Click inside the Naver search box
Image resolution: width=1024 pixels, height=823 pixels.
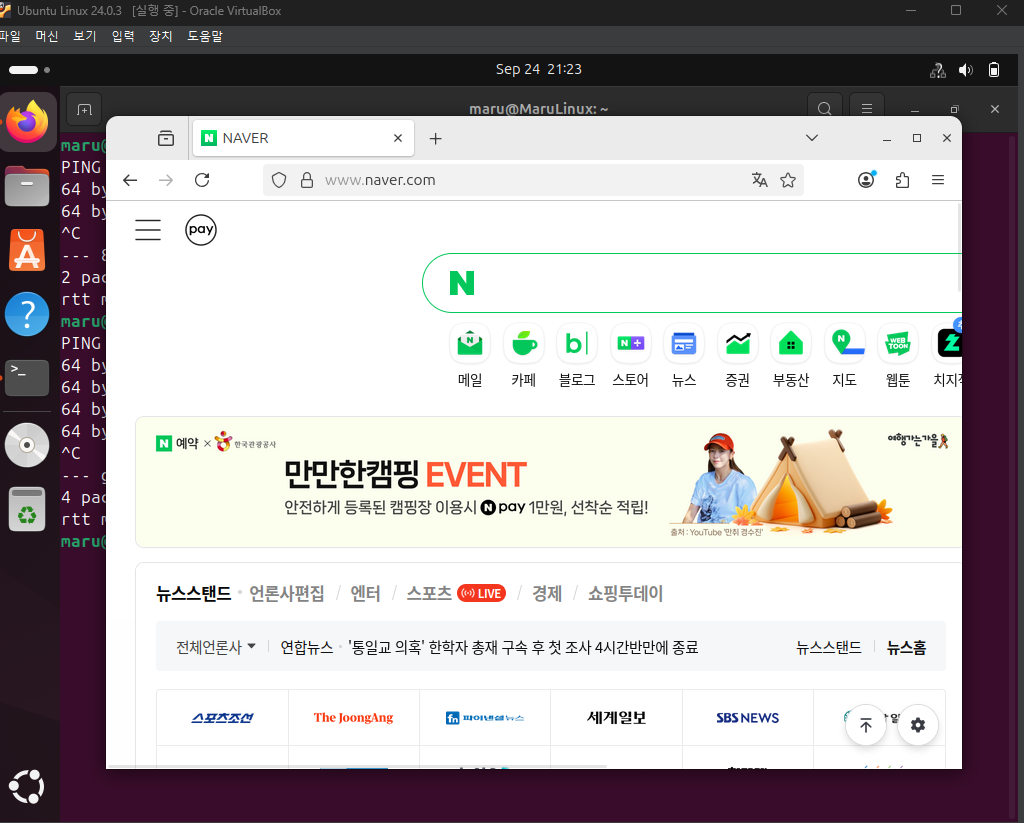point(692,283)
